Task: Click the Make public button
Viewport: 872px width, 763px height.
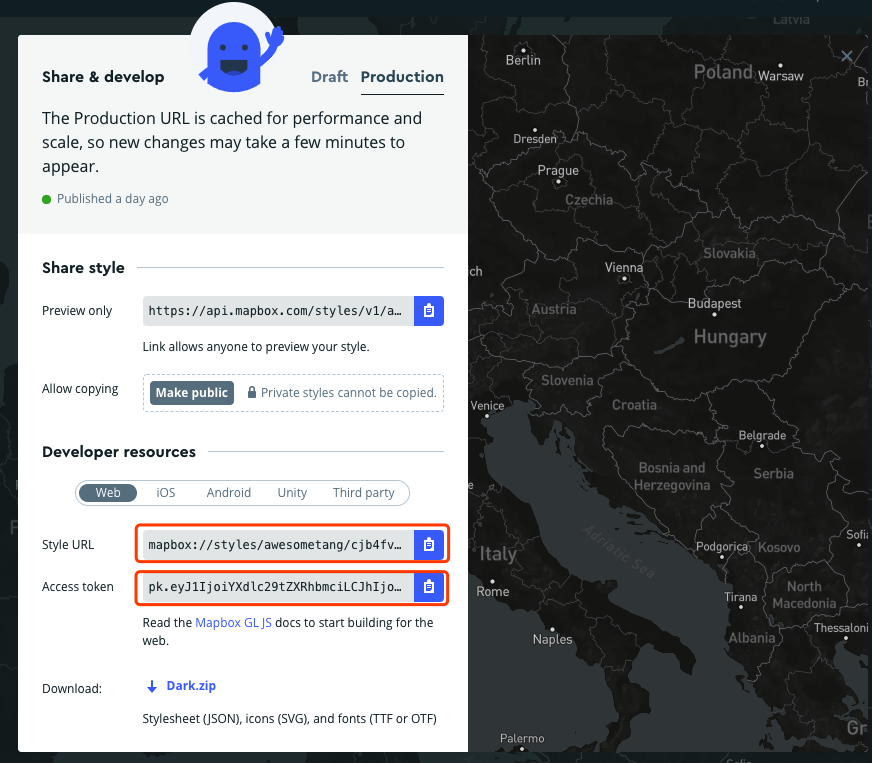Action: click(x=192, y=393)
